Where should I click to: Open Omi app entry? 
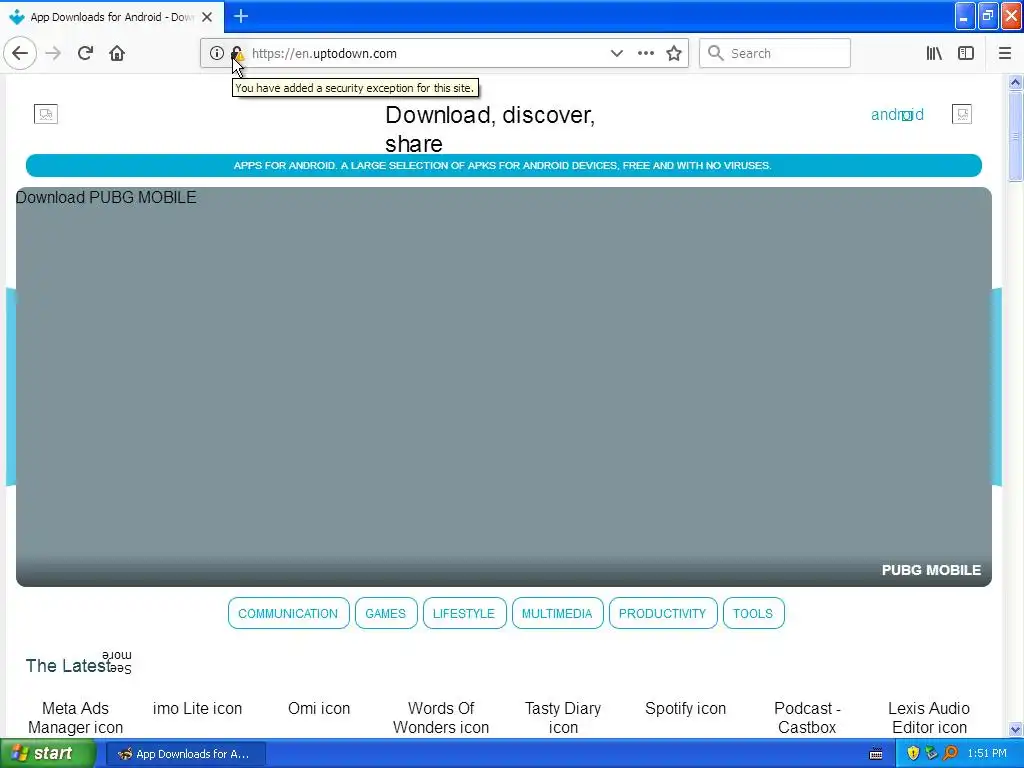(319, 709)
